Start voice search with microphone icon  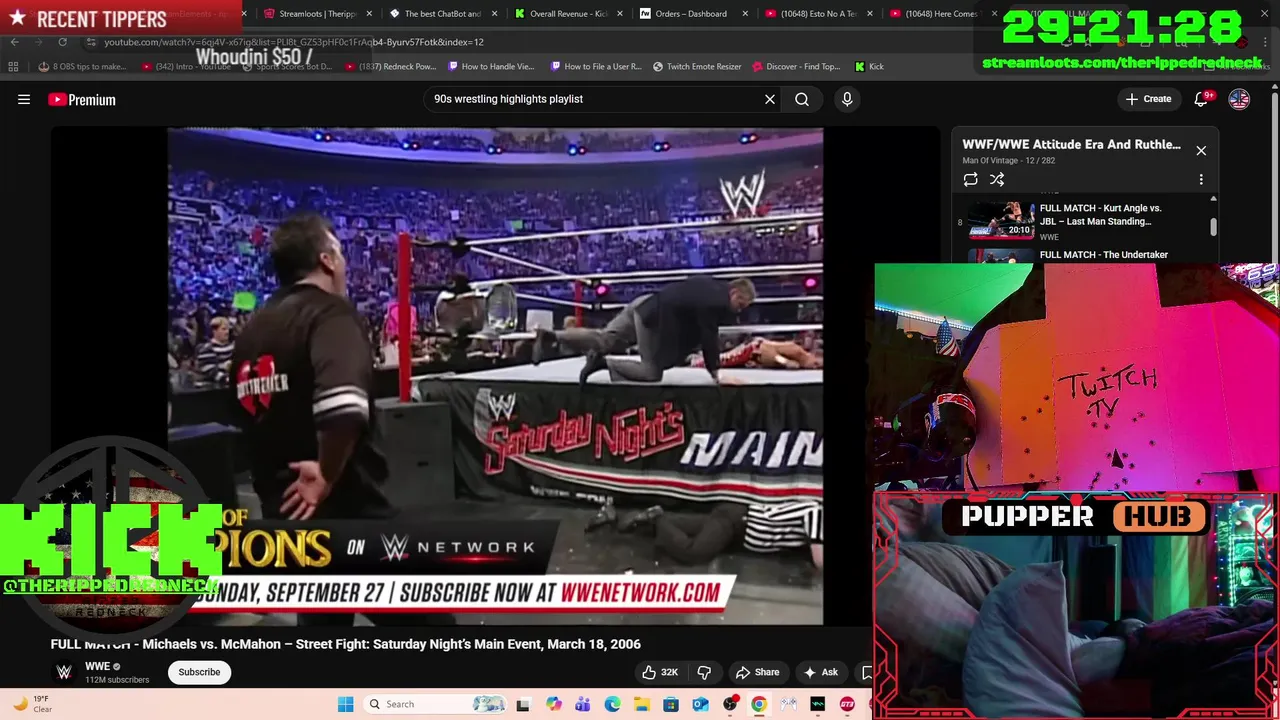click(847, 99)
